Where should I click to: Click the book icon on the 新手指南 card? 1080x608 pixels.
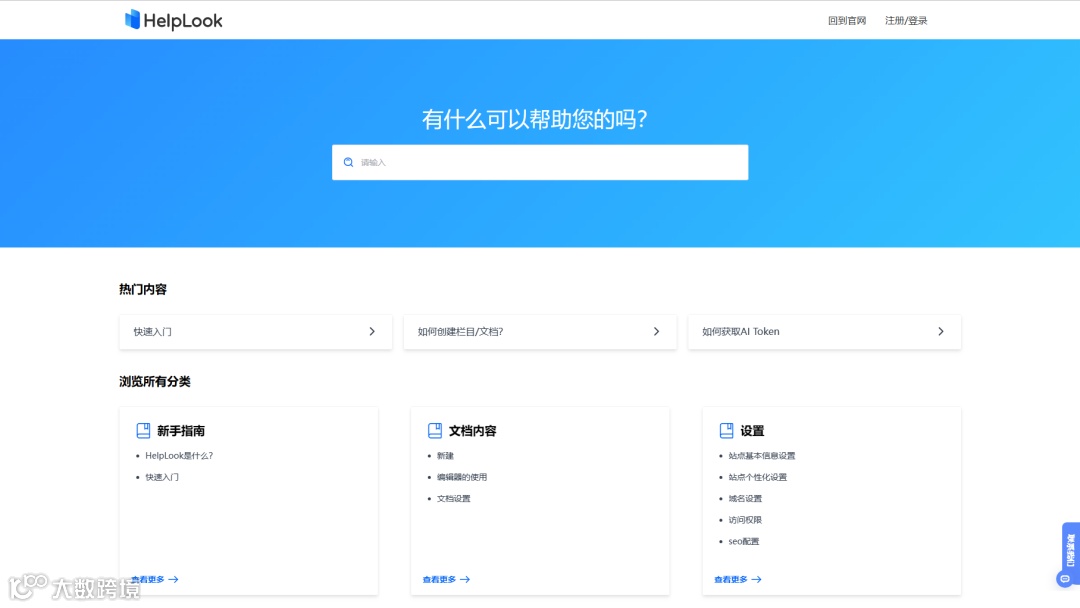coord(143,430)
